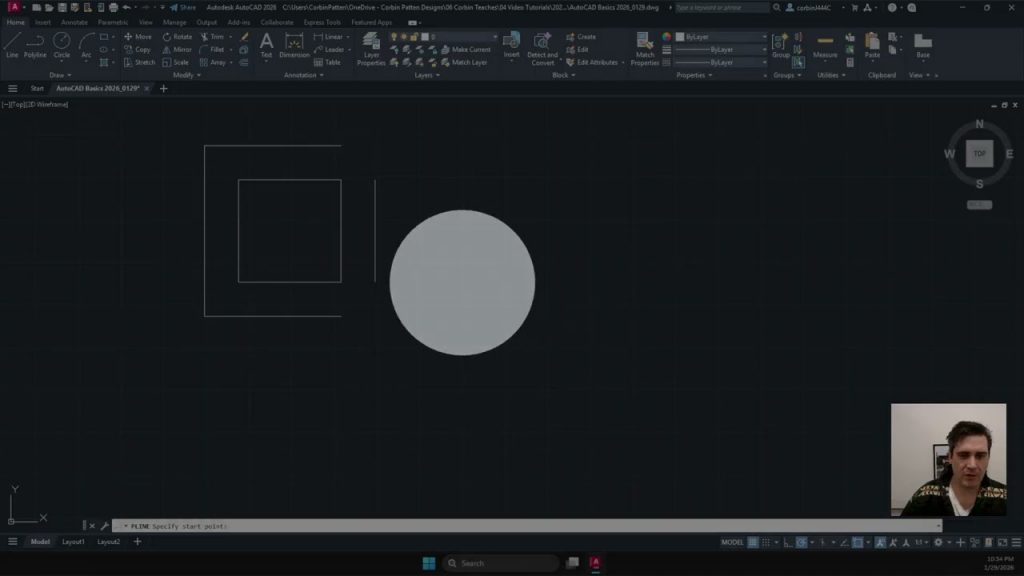Viewport: 1024px width, 576px height.
Task: Activate the Arc tool
Action: click(x=86, y=44)
